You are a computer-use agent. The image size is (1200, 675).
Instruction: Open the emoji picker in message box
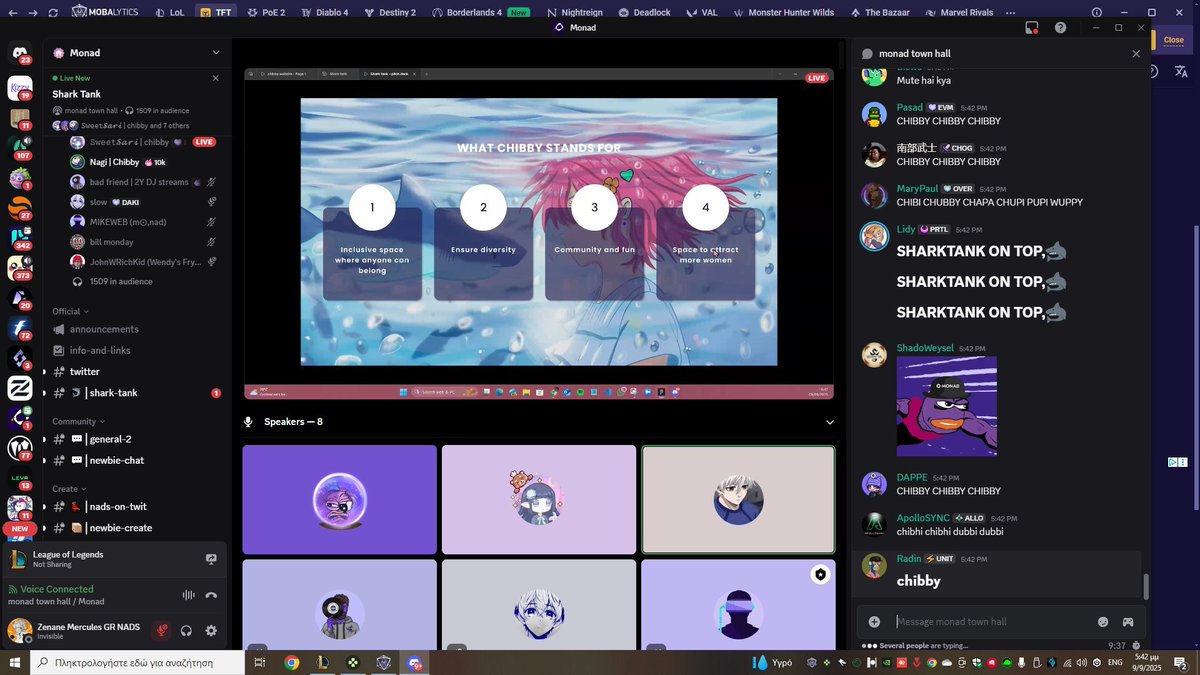coord(1103,621)
